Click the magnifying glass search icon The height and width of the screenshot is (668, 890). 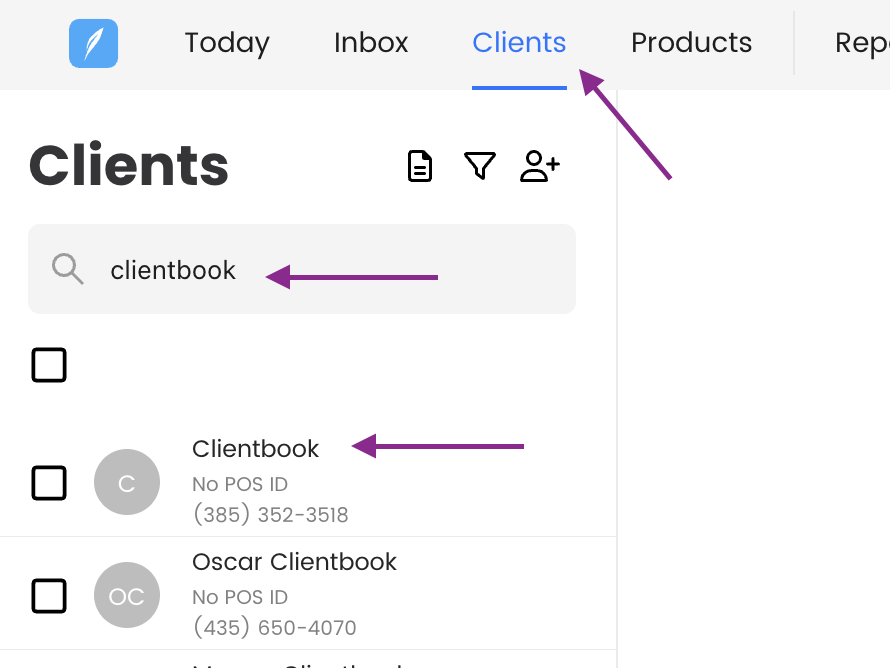pyautogui.click(x=68, y=269)
